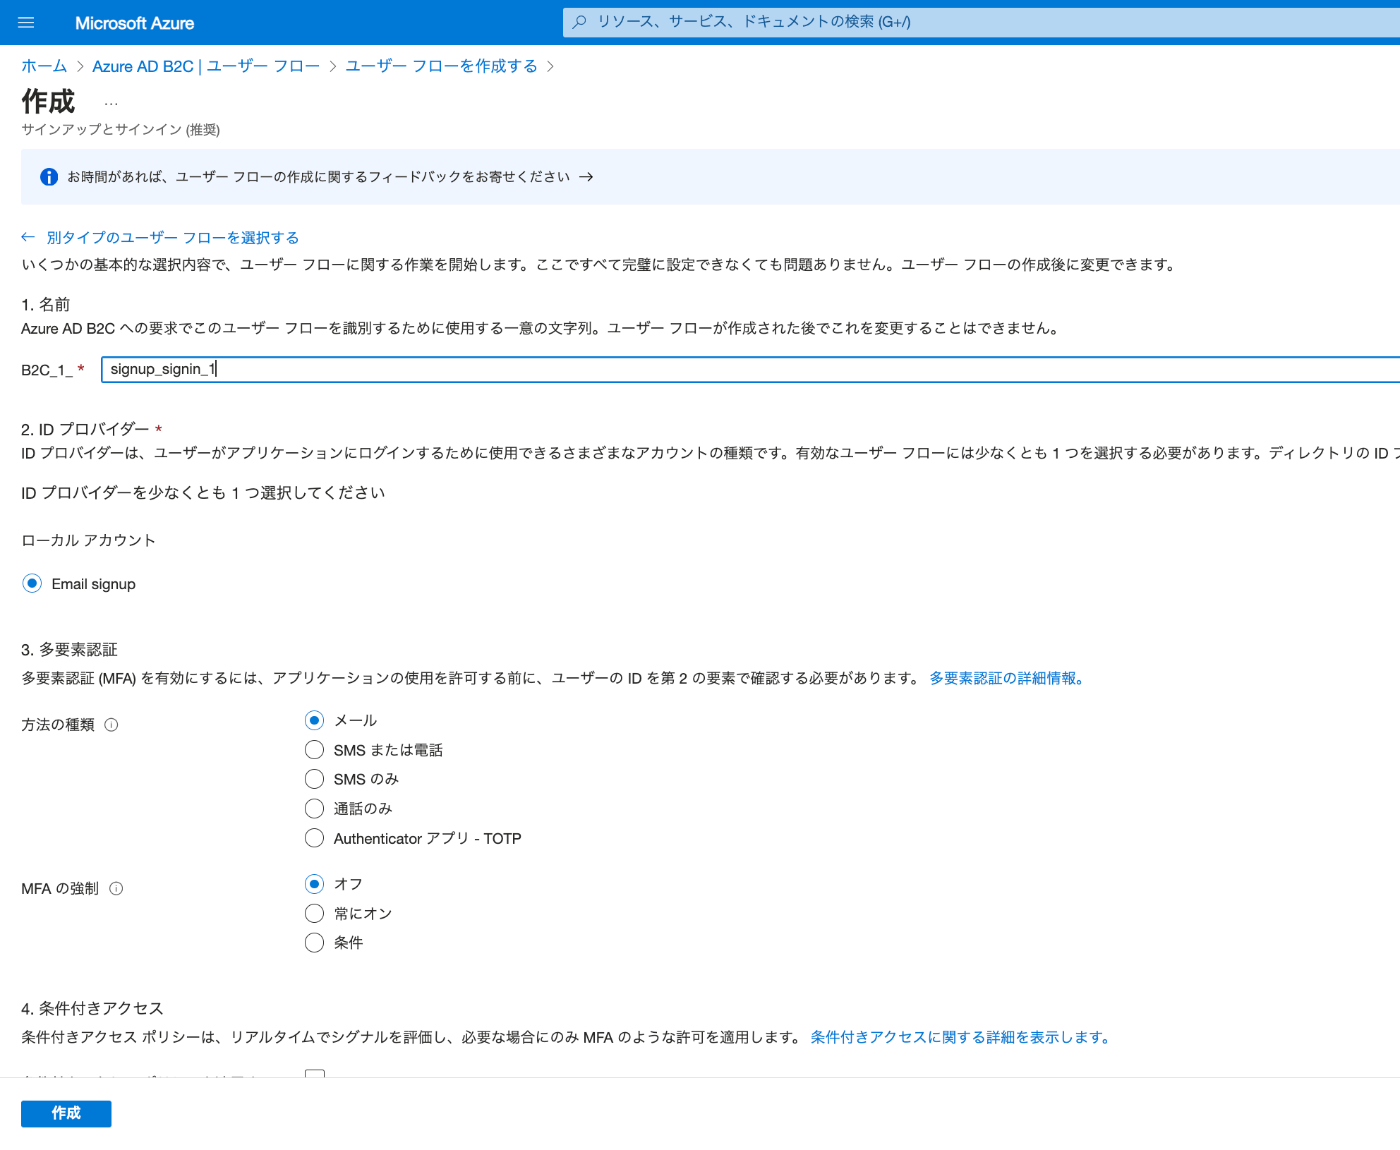Select 通話のみ MFA method
Viewport: 1400px width, 1150px height.
[314, 809]
